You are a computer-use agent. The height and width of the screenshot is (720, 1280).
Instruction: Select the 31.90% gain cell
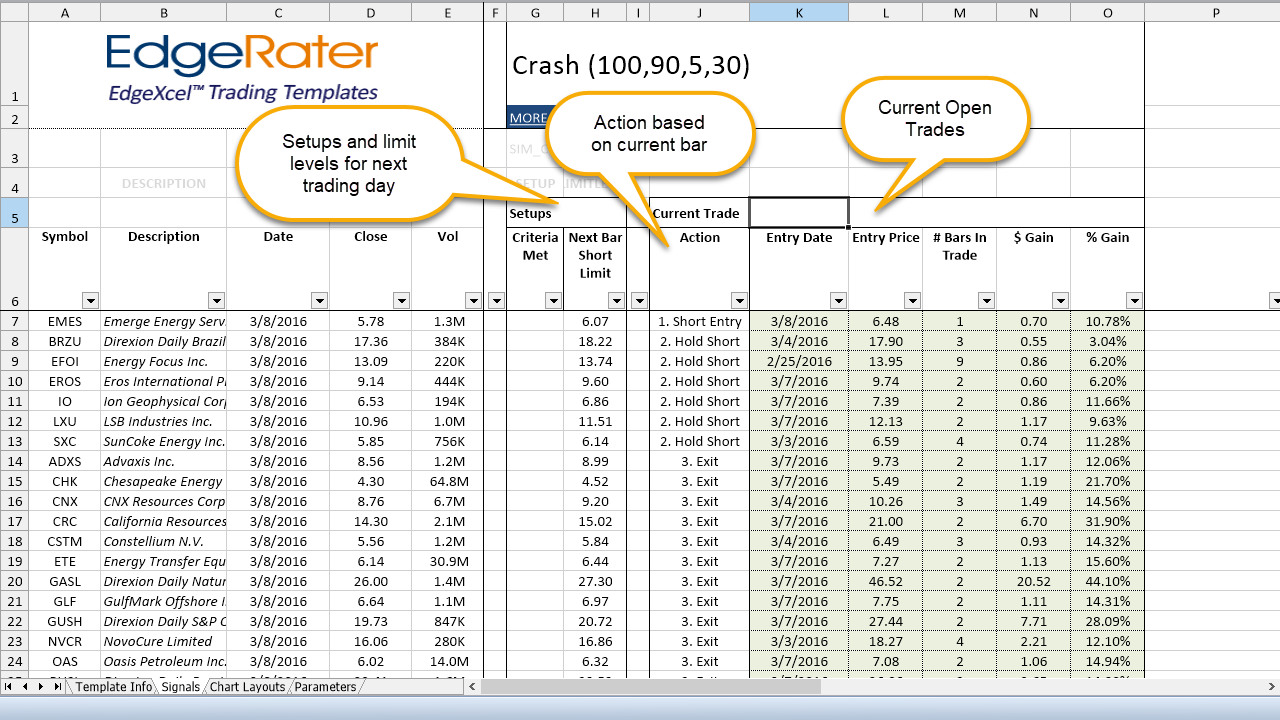click(1108, 521)
